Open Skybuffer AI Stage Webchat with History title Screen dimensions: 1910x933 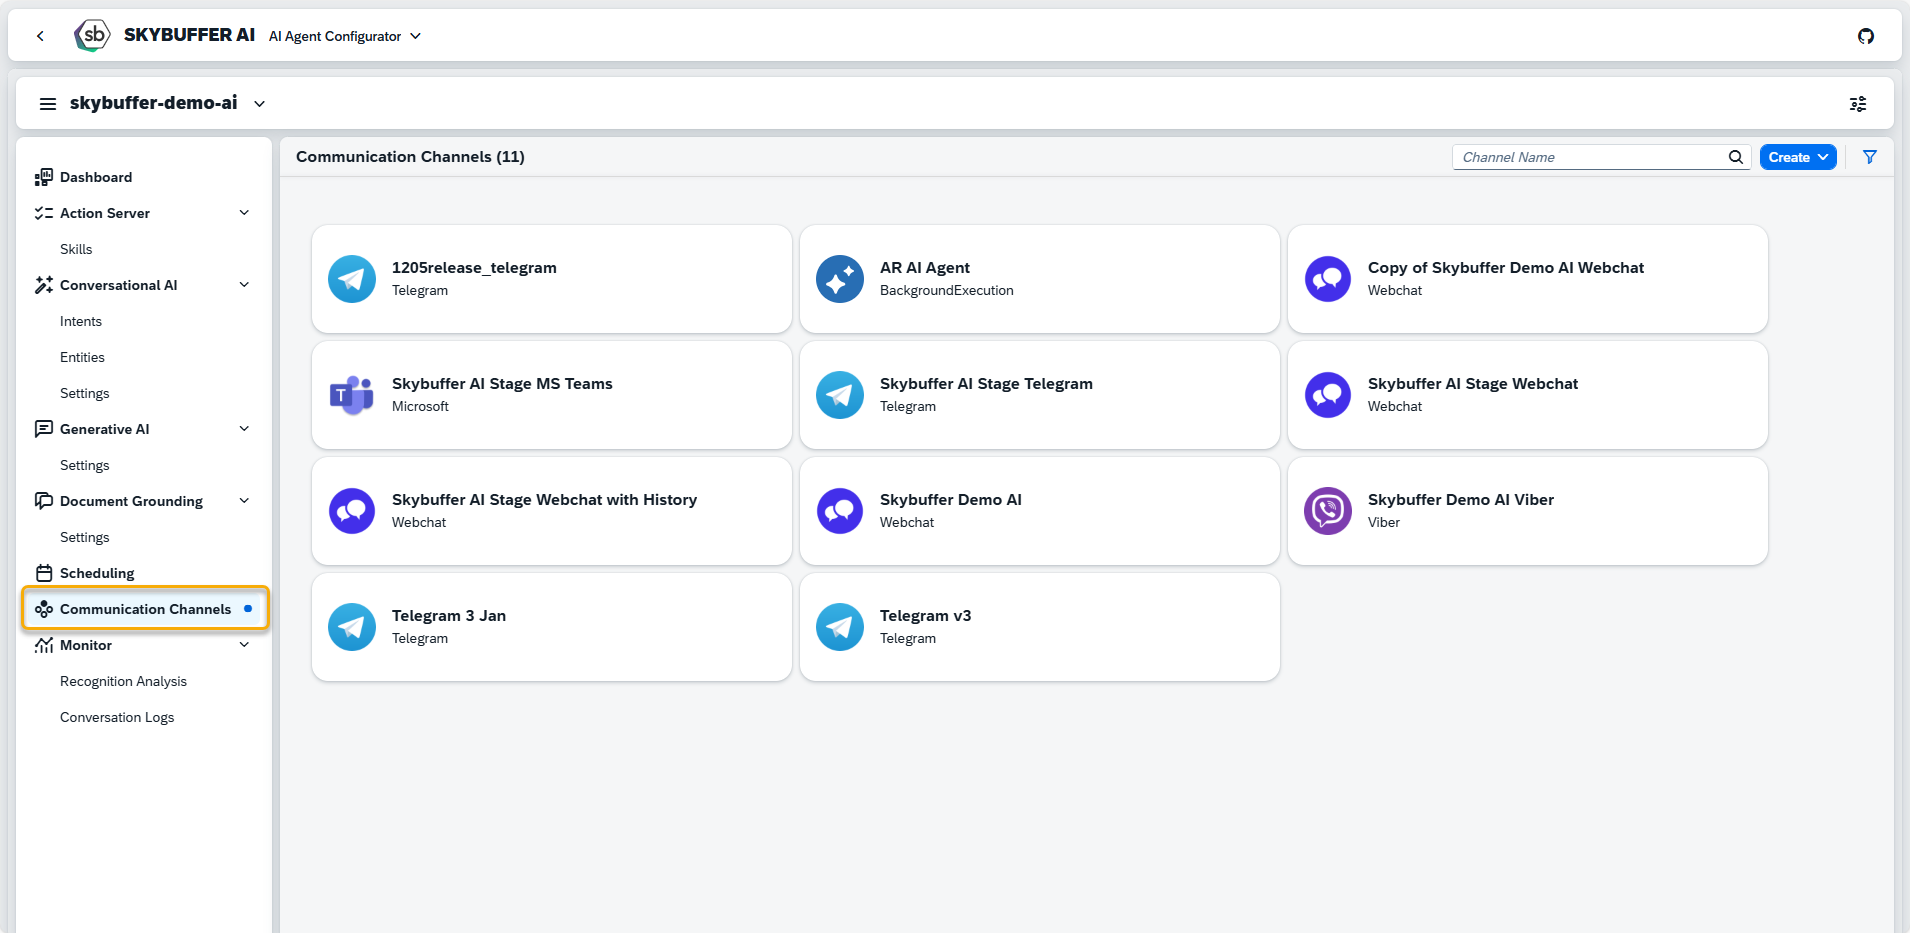click(x=544, y=500)
